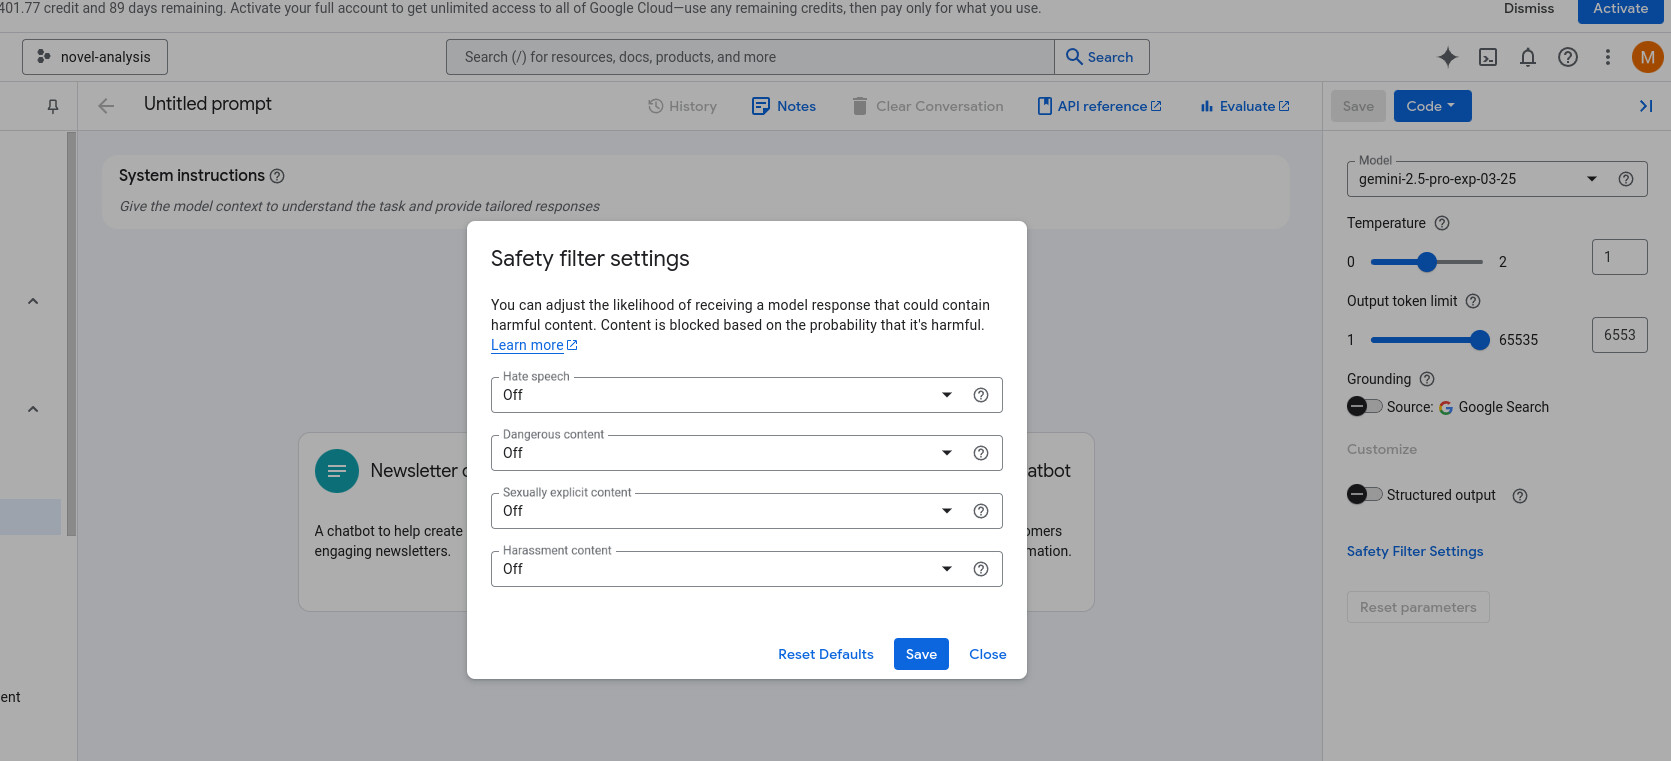Click help icon beside Hate speech dropdown
The height and width of the screenshot is (761, 1671).
click(x=981, y=395)
